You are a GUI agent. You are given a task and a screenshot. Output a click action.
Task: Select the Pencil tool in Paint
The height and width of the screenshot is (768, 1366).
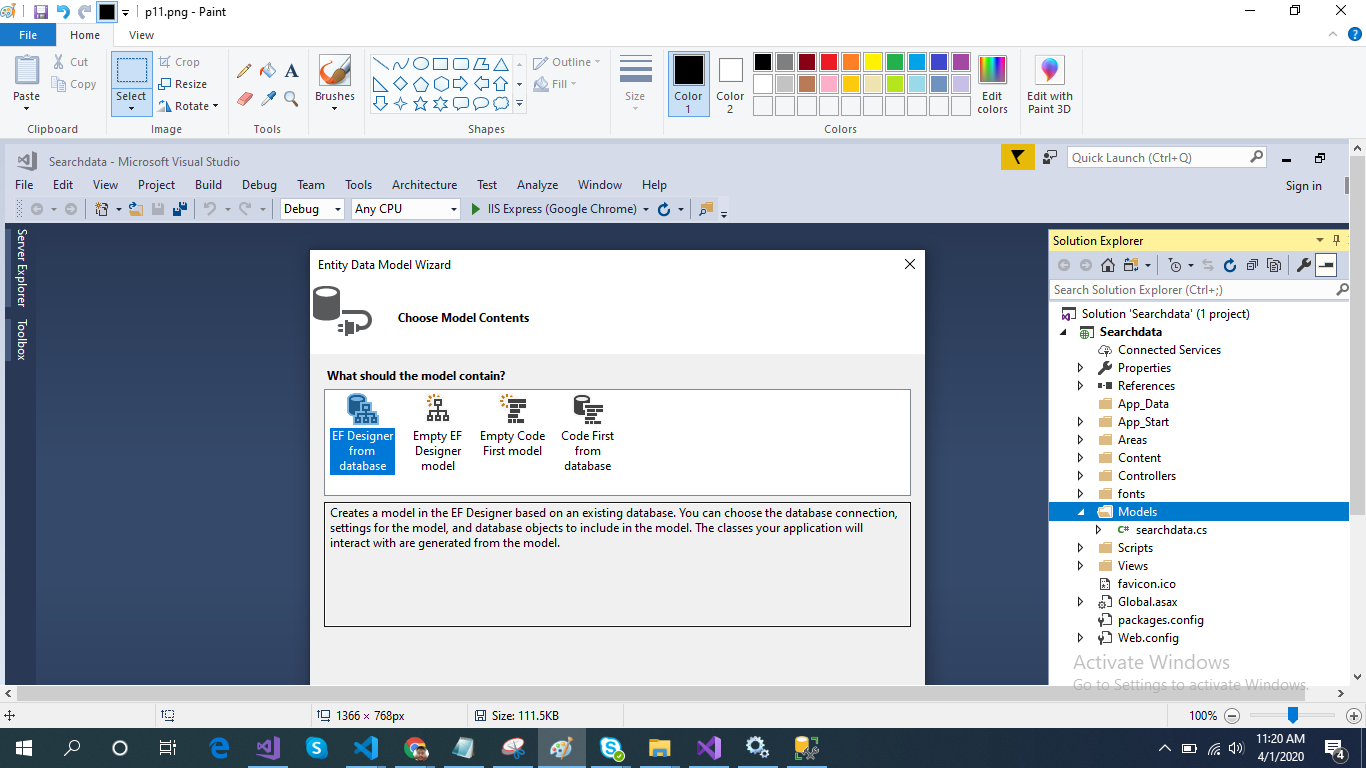pos(244,71)
